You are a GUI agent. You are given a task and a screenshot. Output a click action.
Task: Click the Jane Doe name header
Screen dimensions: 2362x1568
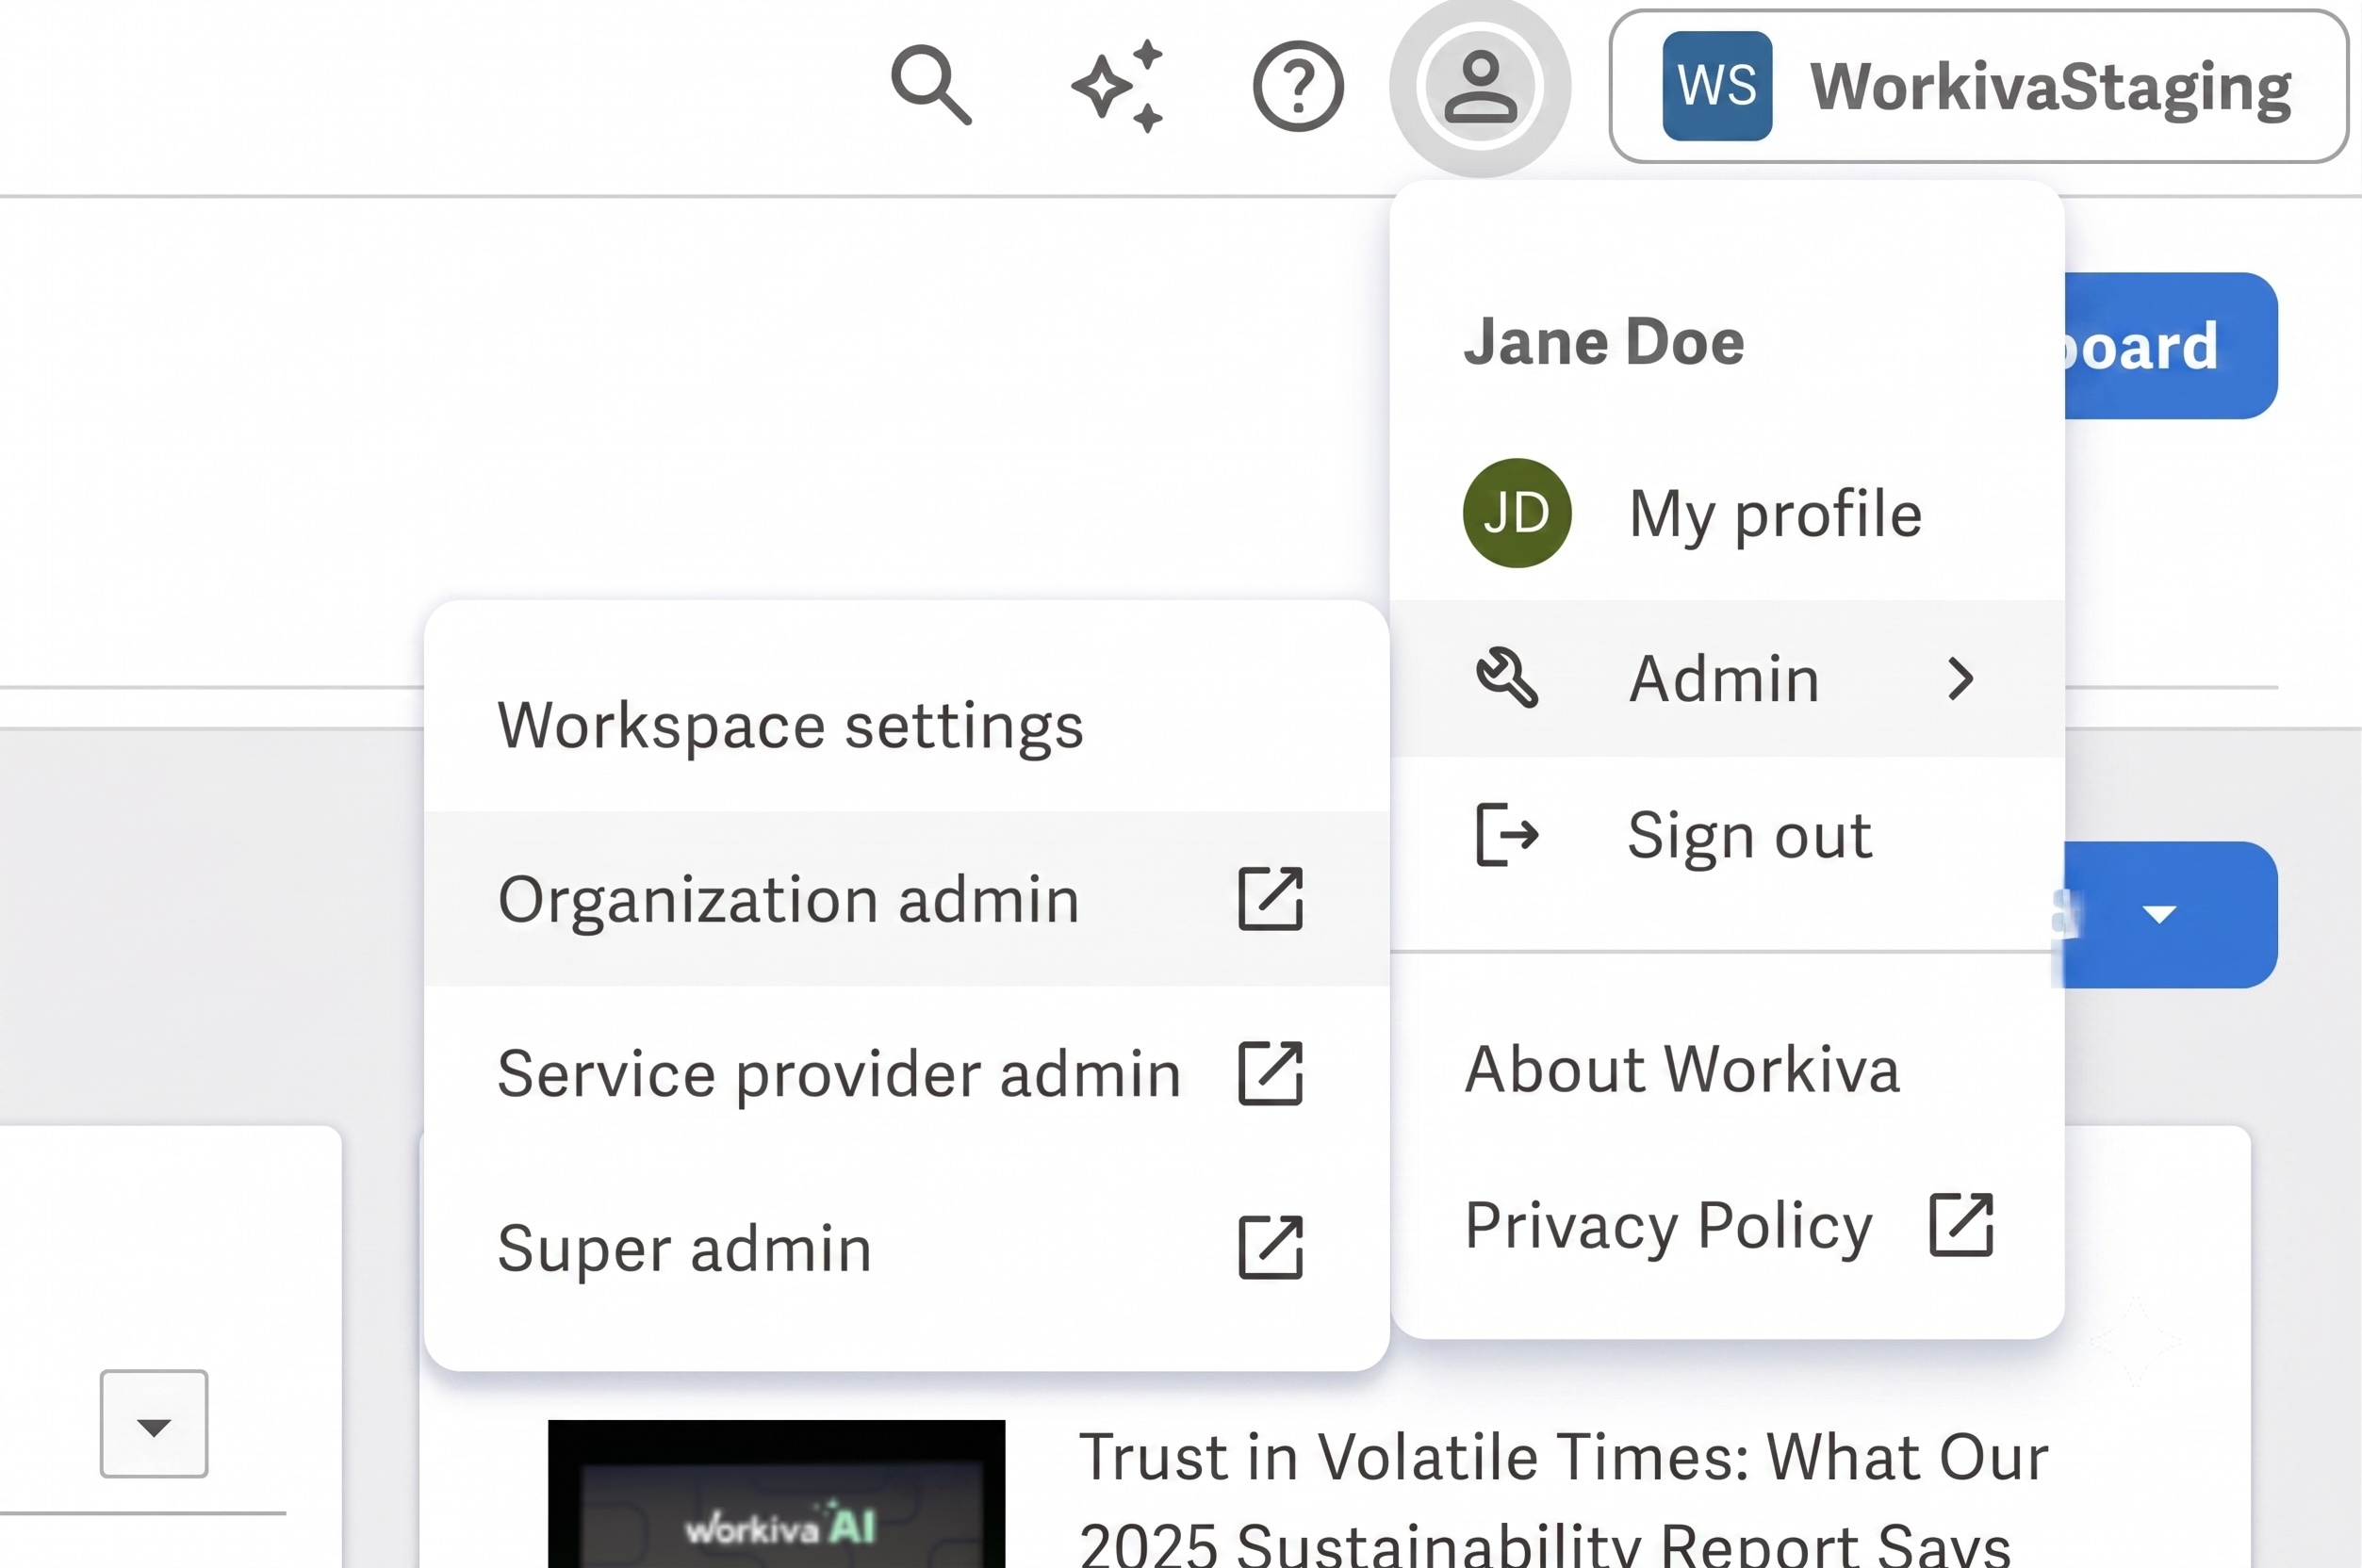pyautogui.click(x=1604, y=342)
